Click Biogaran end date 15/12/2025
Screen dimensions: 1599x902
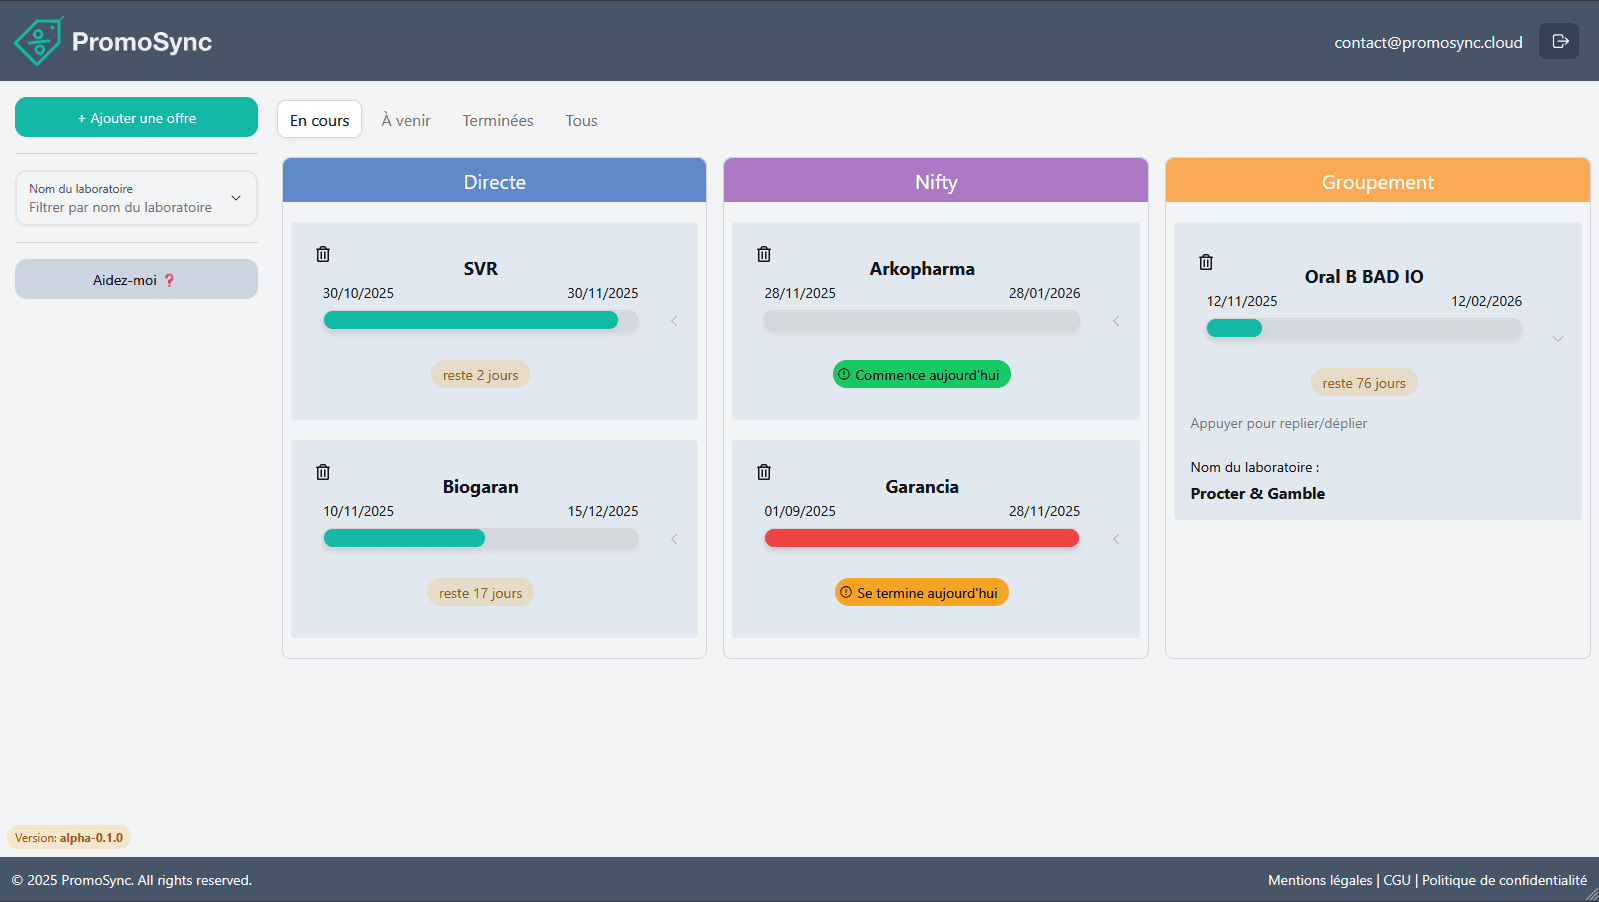[603, 511]
